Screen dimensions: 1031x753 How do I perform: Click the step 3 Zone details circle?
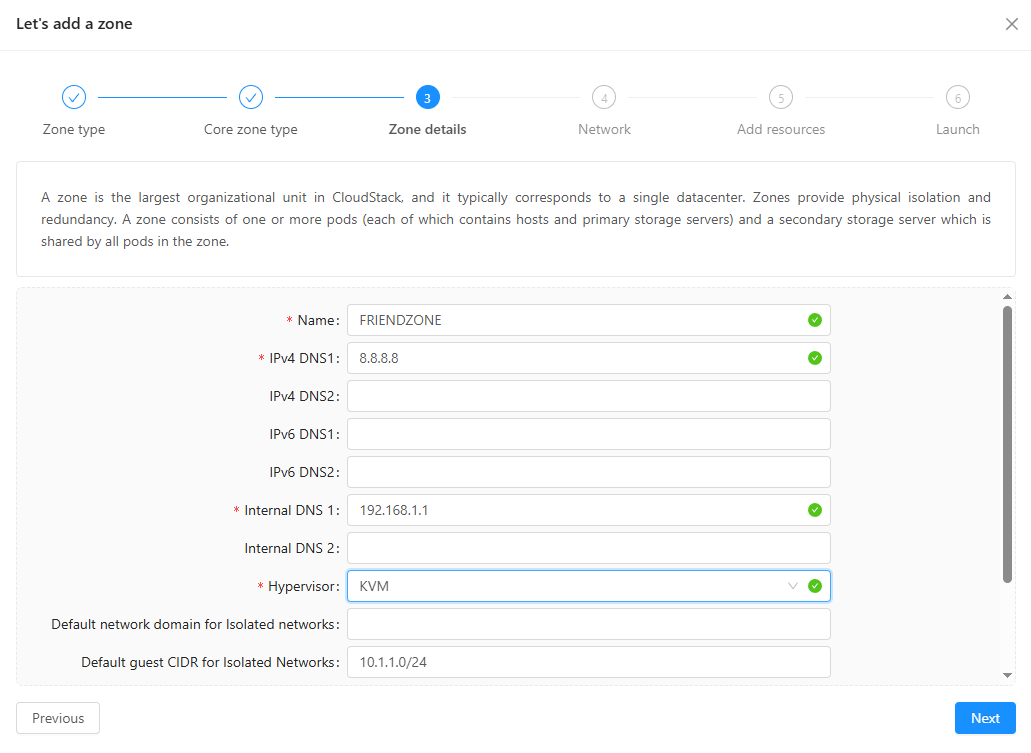427,97
